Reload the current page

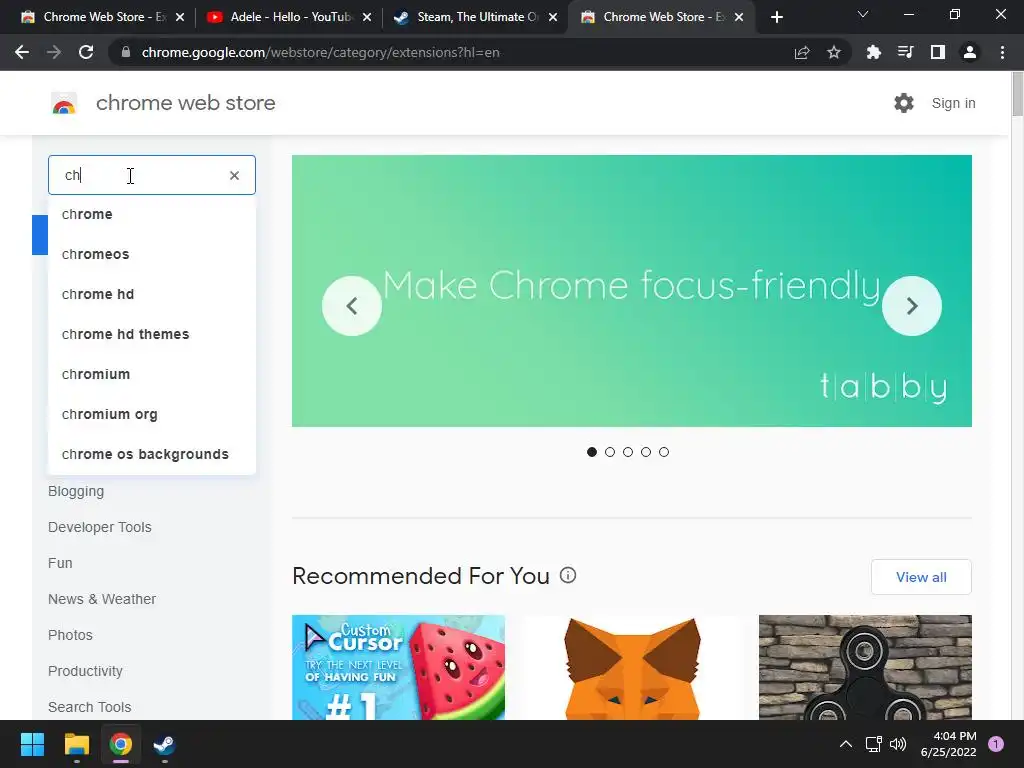86,52
